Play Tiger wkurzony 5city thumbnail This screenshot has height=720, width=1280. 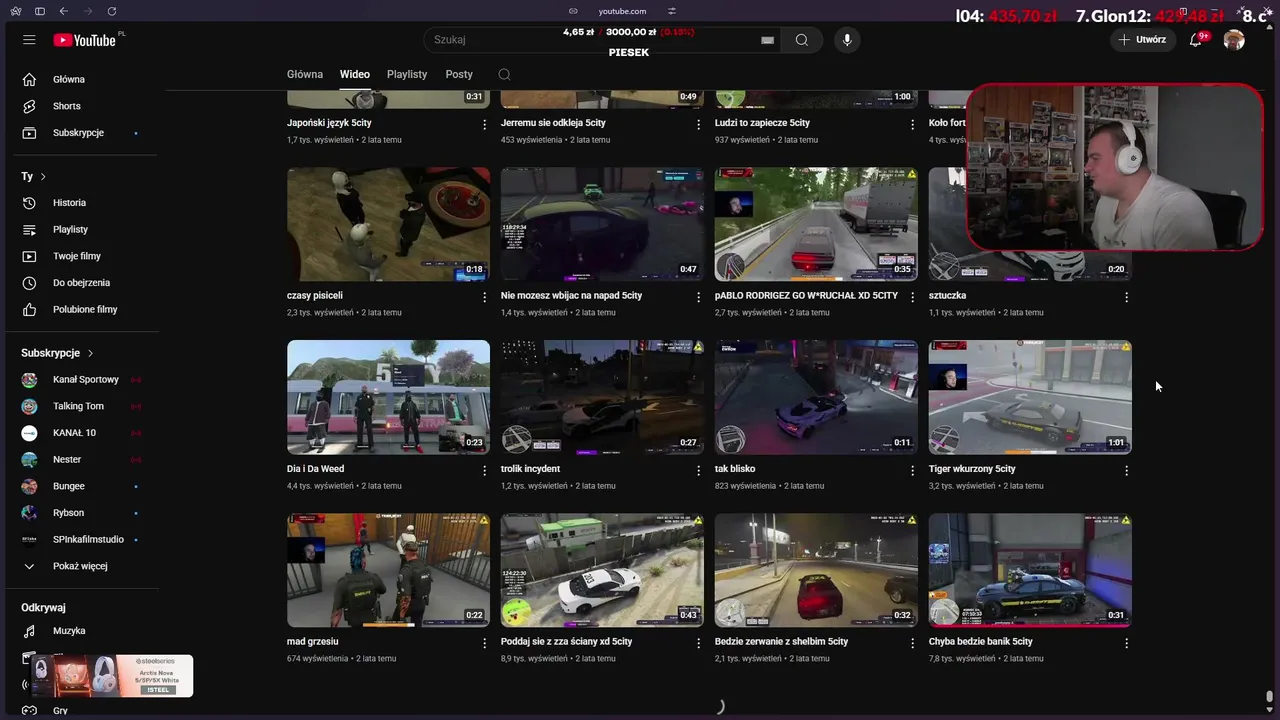point(1030,397)
